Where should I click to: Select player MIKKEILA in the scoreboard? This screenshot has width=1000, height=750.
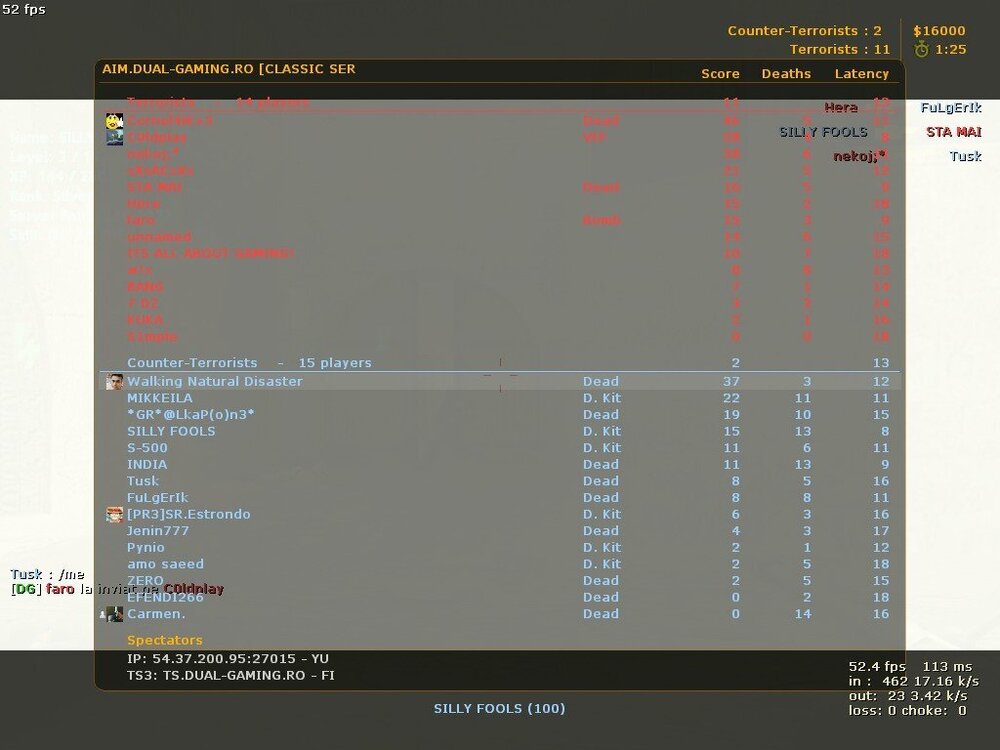click(x=160, y=398)
